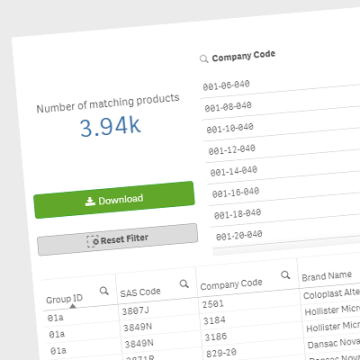Click the 3807J SAS code cell
The height and width of the screenshot is (360, 360).
[x=136, y=311]
